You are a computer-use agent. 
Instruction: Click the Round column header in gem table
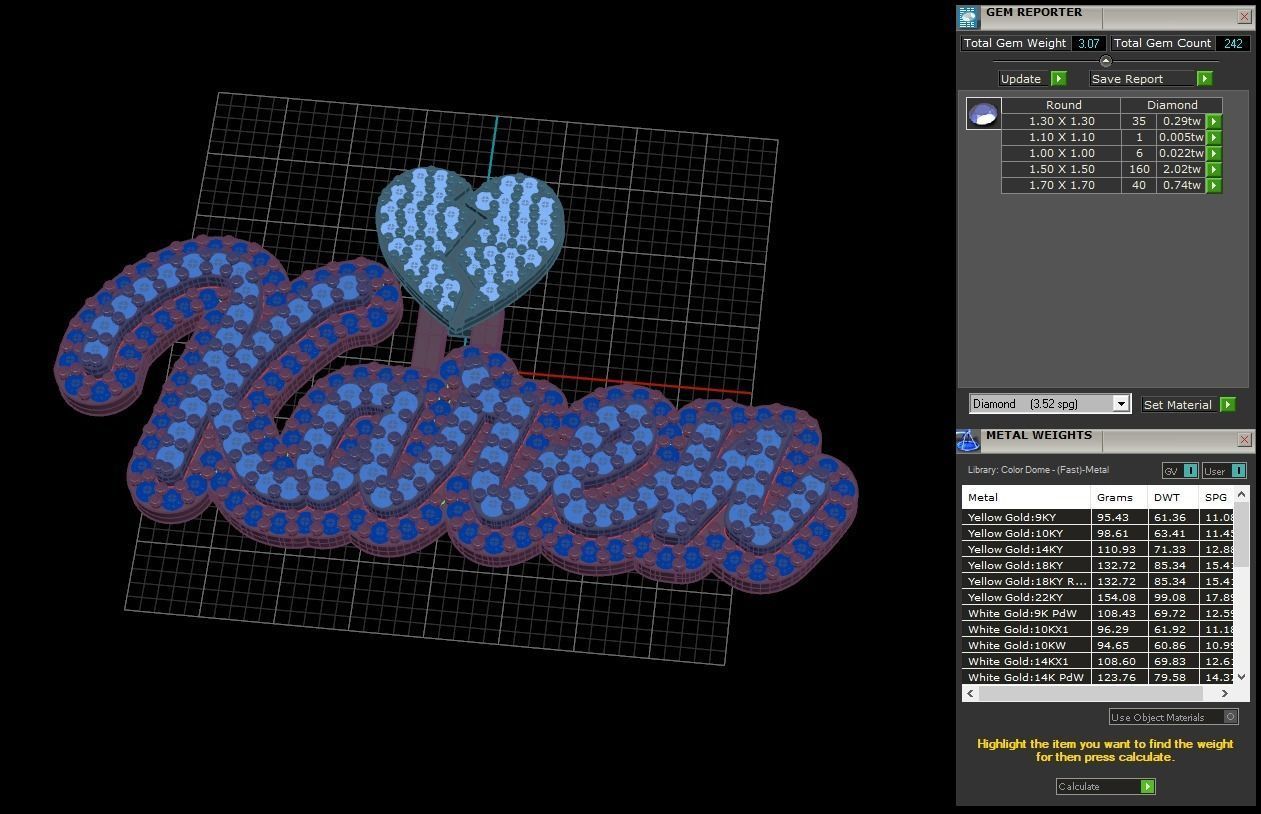coord(1063,105)
